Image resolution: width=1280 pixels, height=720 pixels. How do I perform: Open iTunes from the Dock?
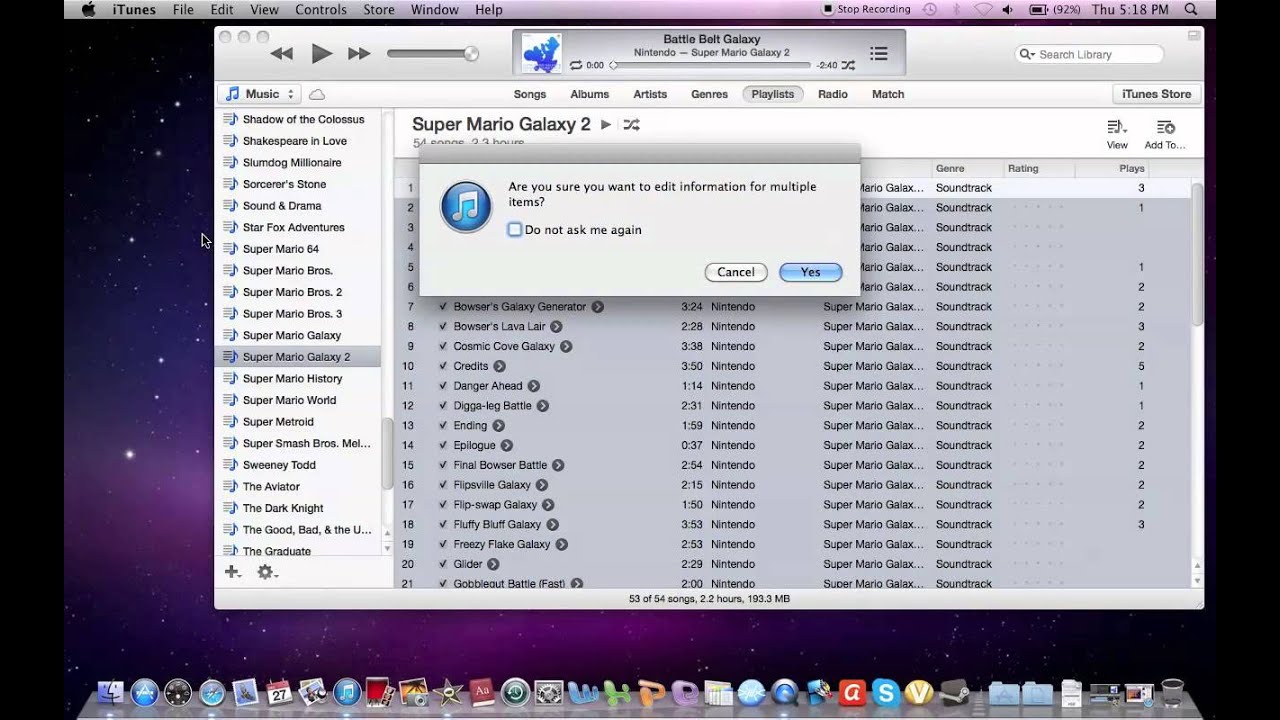[347, 692]
